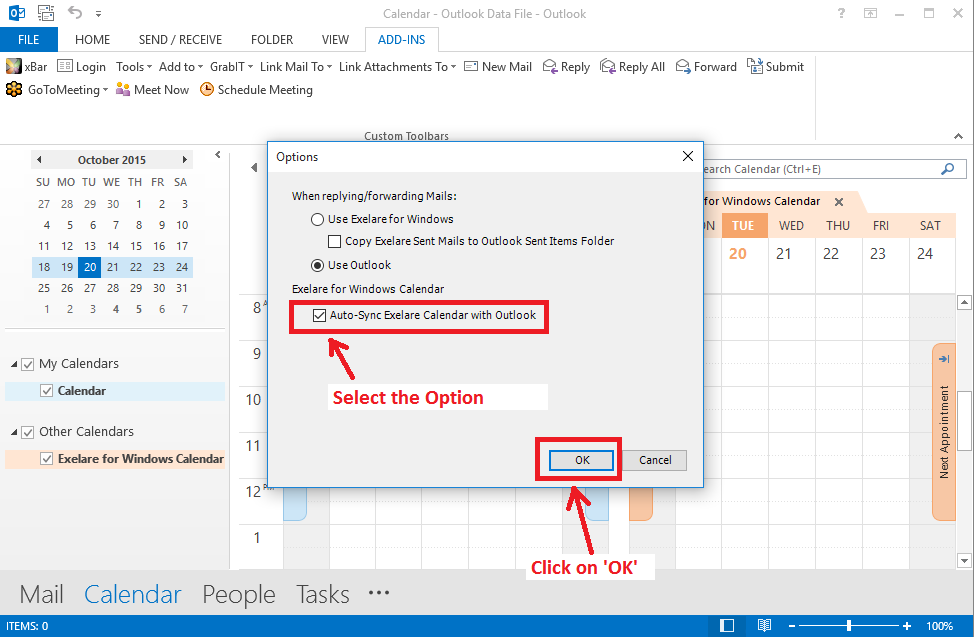Open the Tools dropdown
Viewport: 974px width, 637px height.
coord(134,66)
